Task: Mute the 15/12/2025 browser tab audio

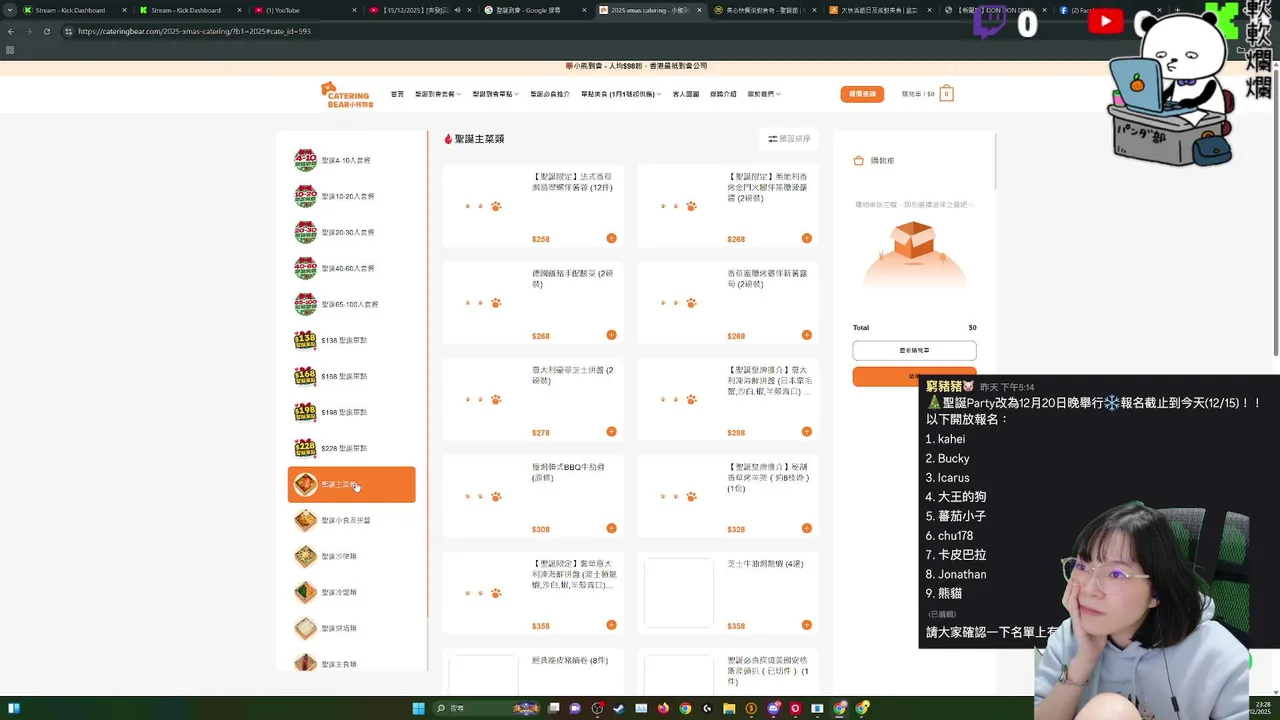Action: click(457, 10)
